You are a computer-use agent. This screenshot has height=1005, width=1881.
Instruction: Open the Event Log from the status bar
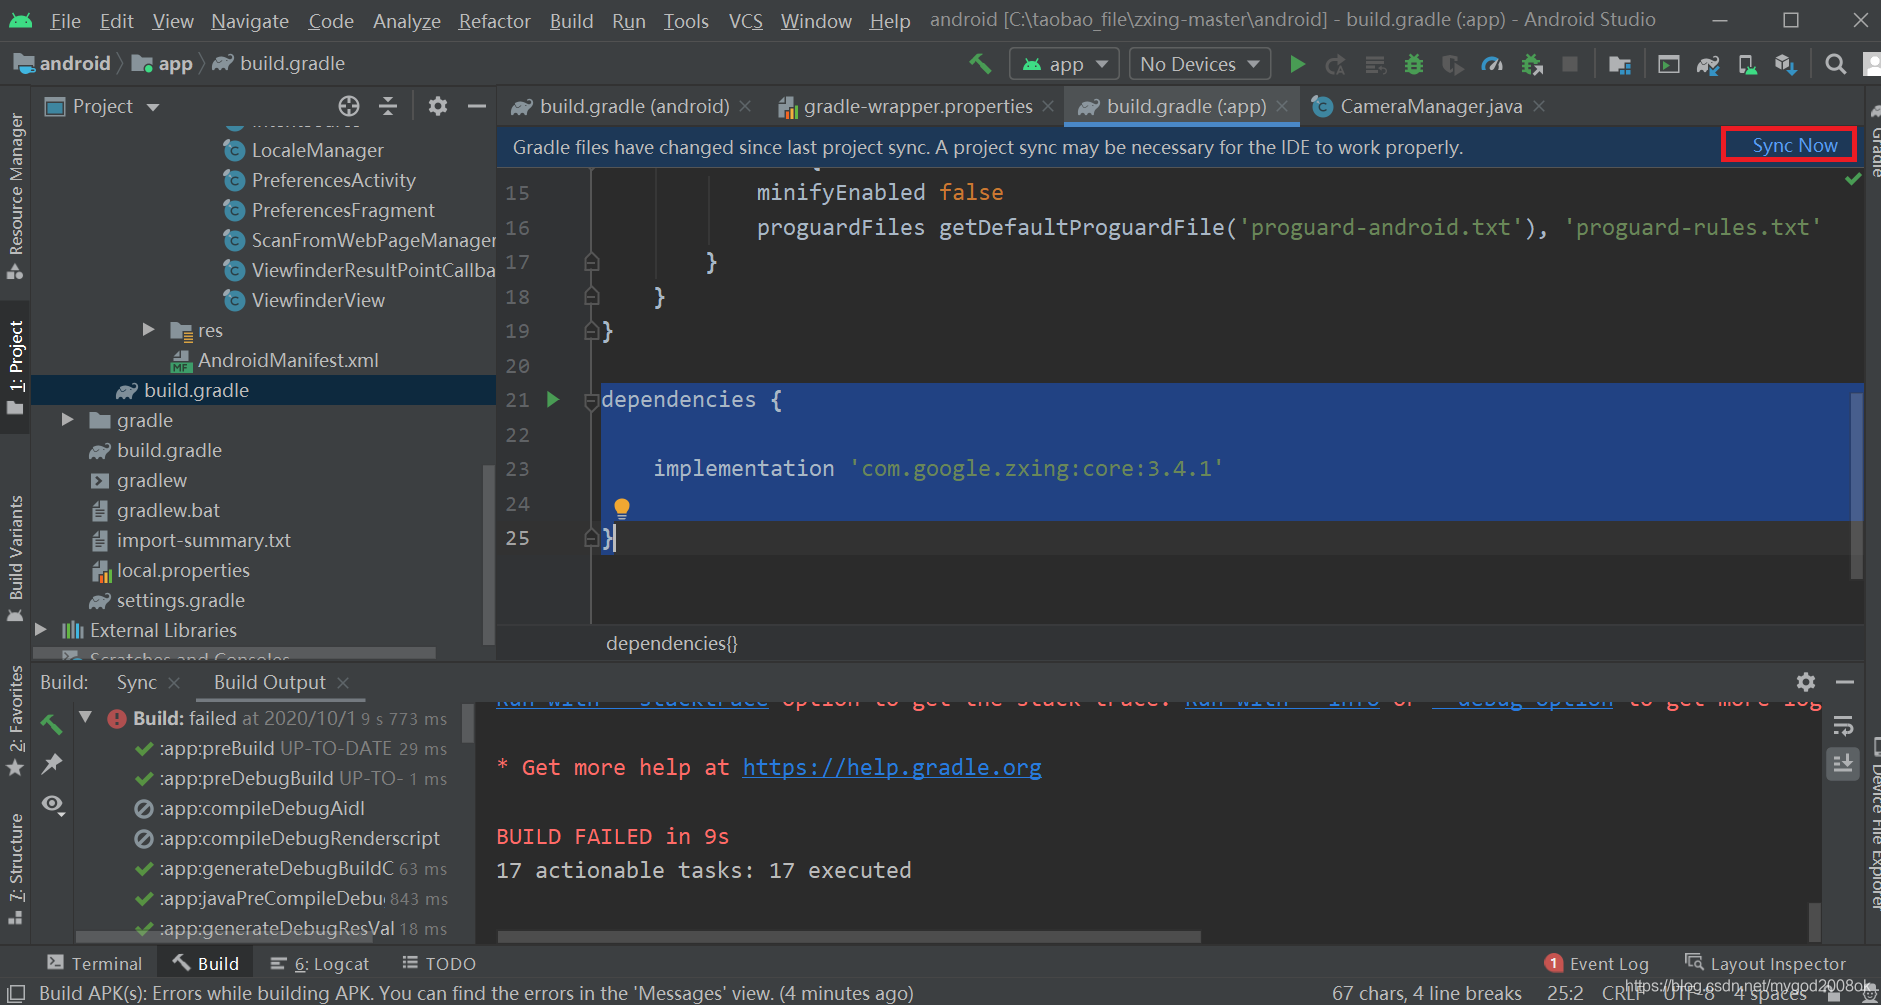[x=1608, y=963]
